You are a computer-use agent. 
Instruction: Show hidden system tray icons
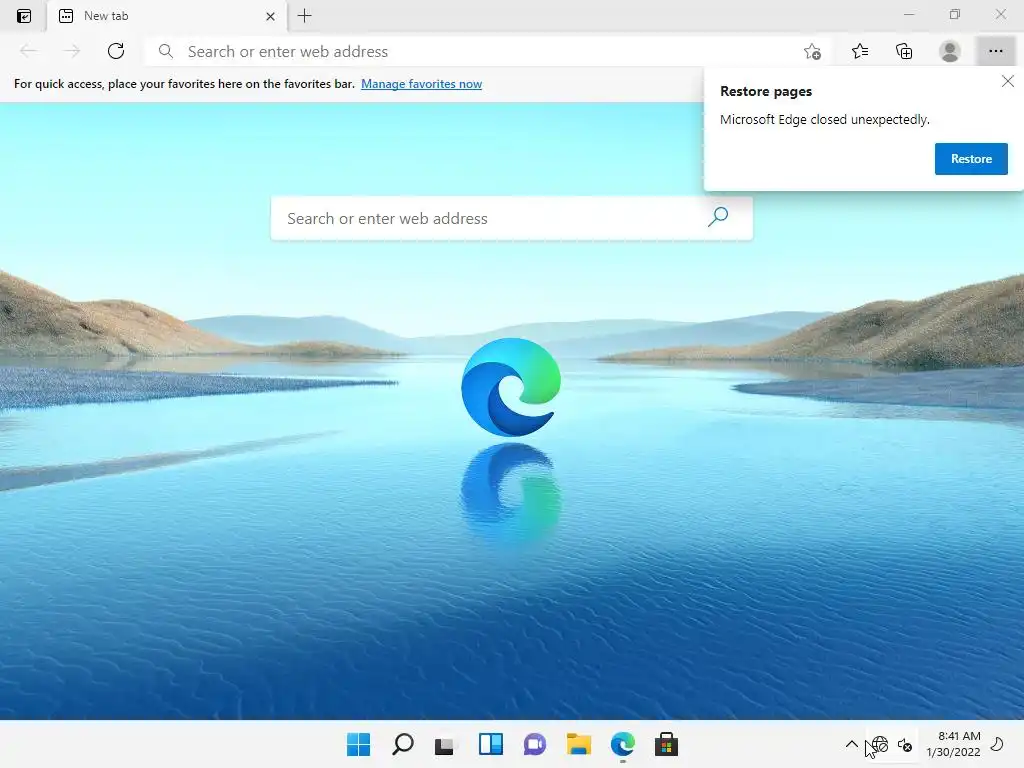[x=852, y=744]
